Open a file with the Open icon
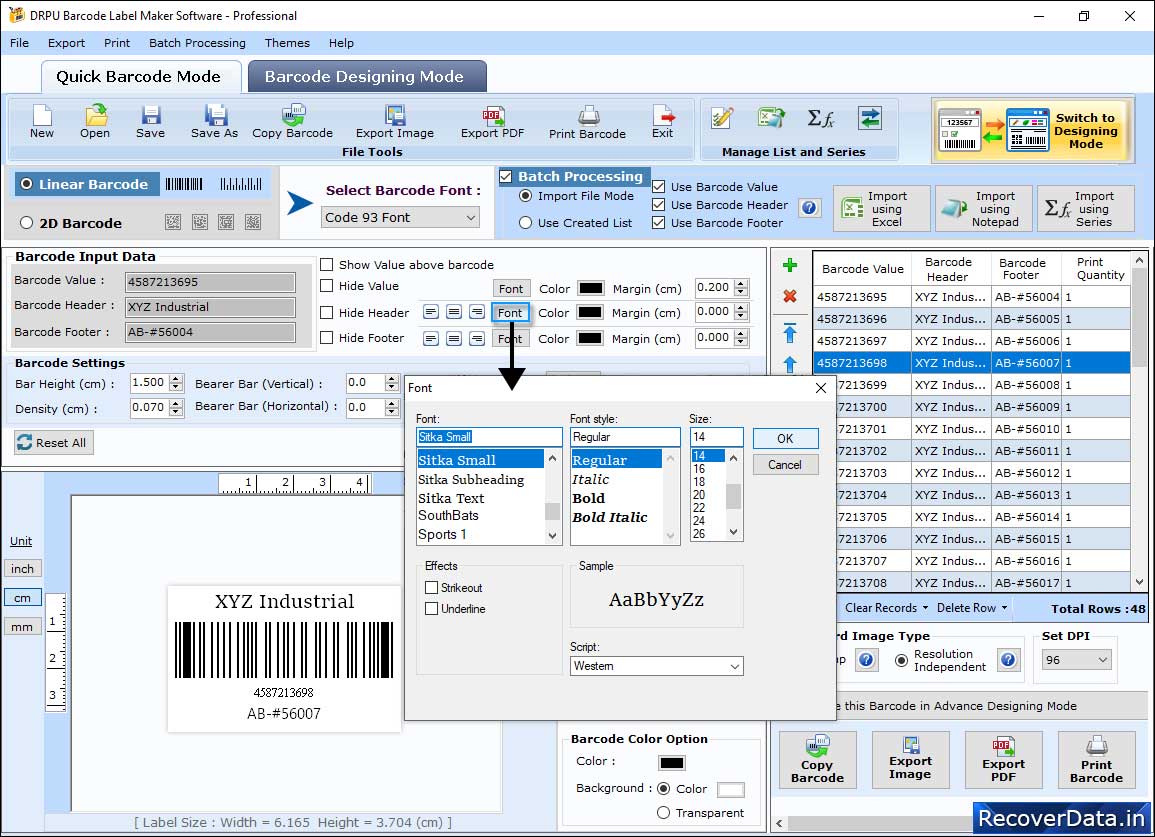The height and width of the screenshot is (837, 1155). 95,122
